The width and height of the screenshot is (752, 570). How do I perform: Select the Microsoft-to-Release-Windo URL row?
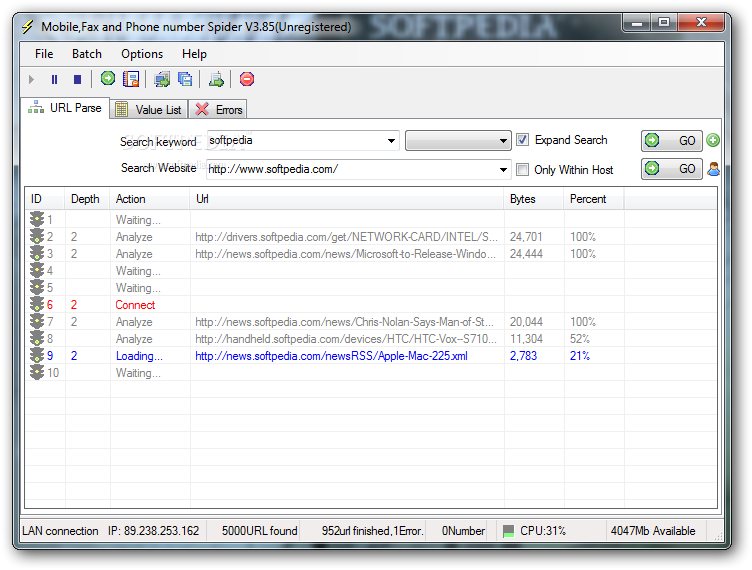click(345, 254)
